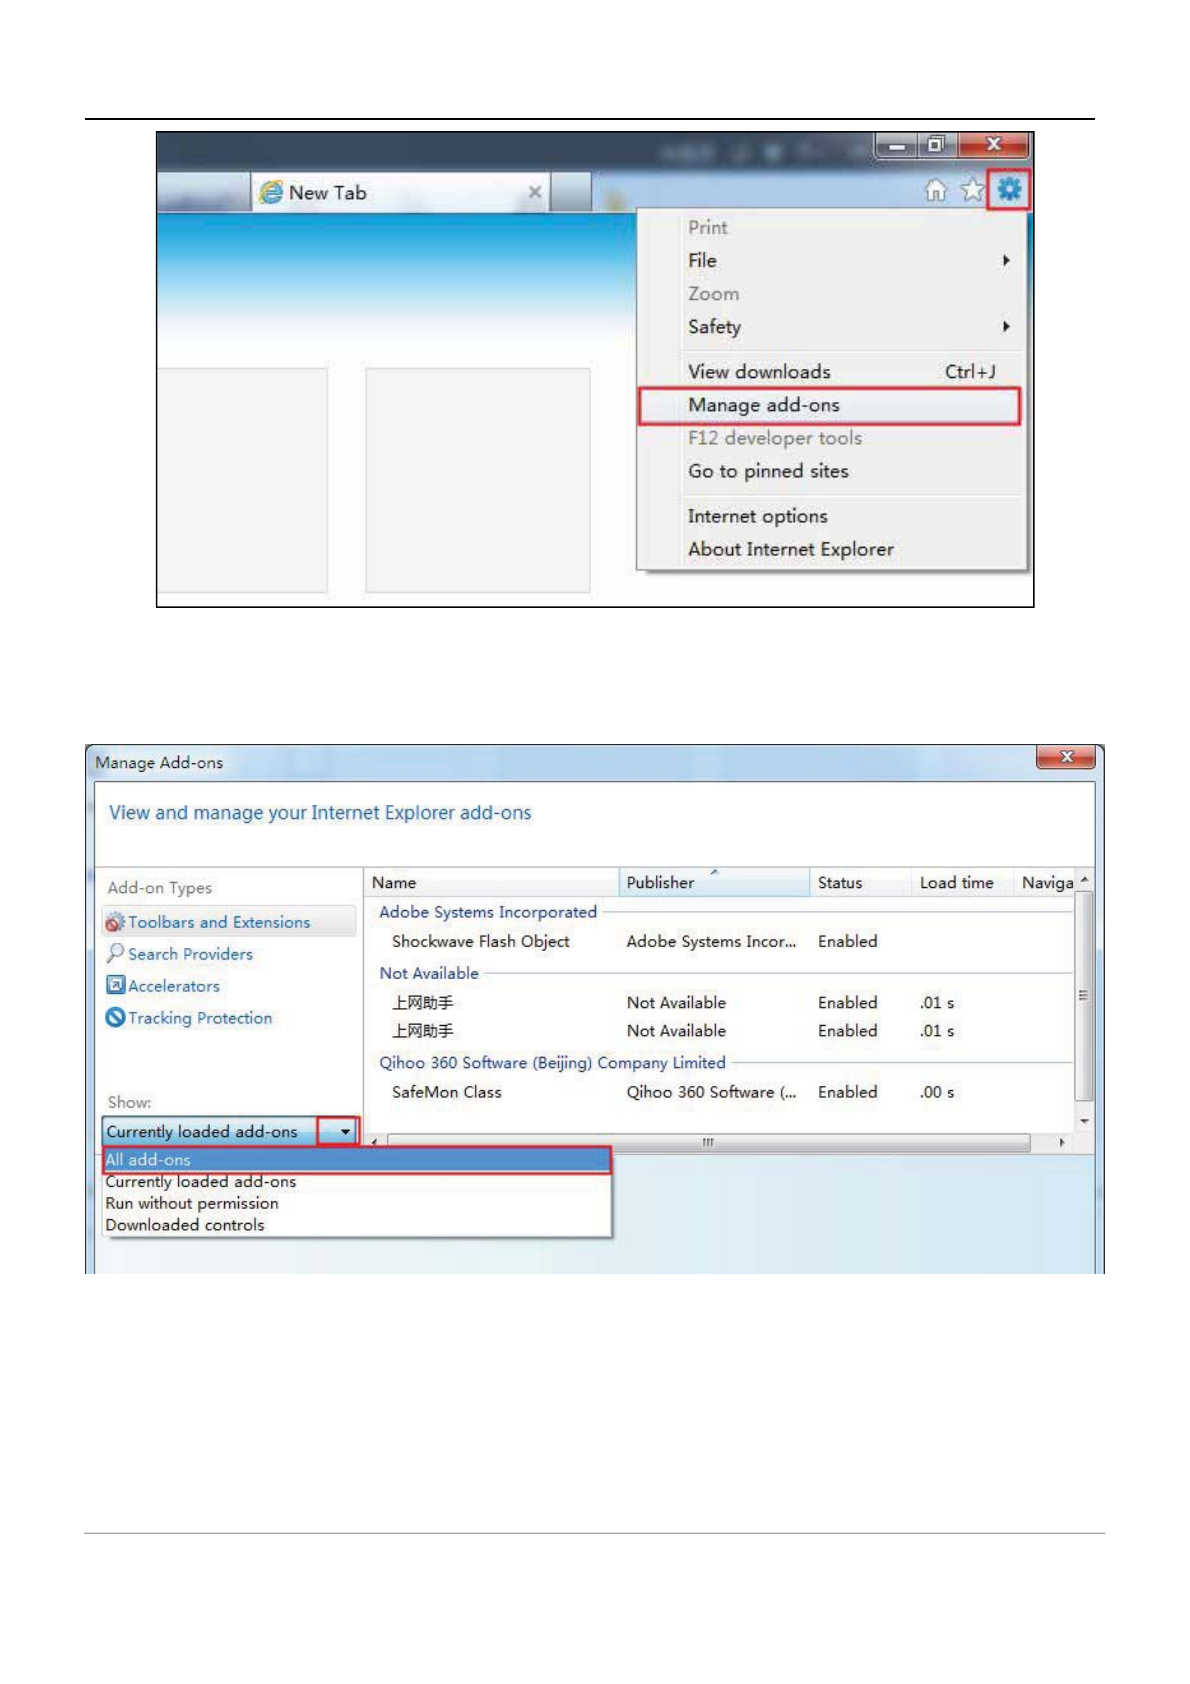Click Qihoo 360 Software group header
This screenshot has width=1190, height=1684.
click(552, 1063)
